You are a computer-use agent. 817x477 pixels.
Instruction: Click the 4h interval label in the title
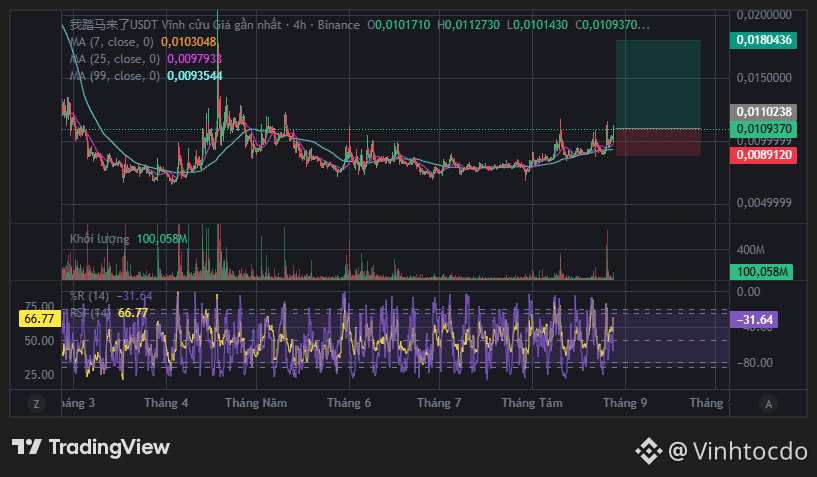tap(300, 25)
